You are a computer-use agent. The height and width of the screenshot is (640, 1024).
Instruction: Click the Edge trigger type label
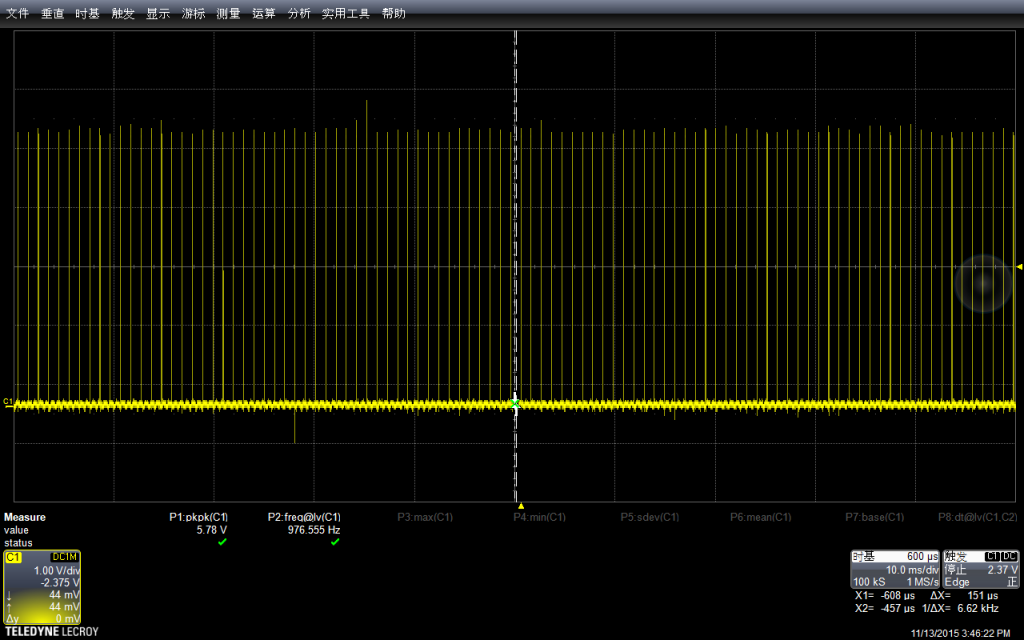[957, 582]
